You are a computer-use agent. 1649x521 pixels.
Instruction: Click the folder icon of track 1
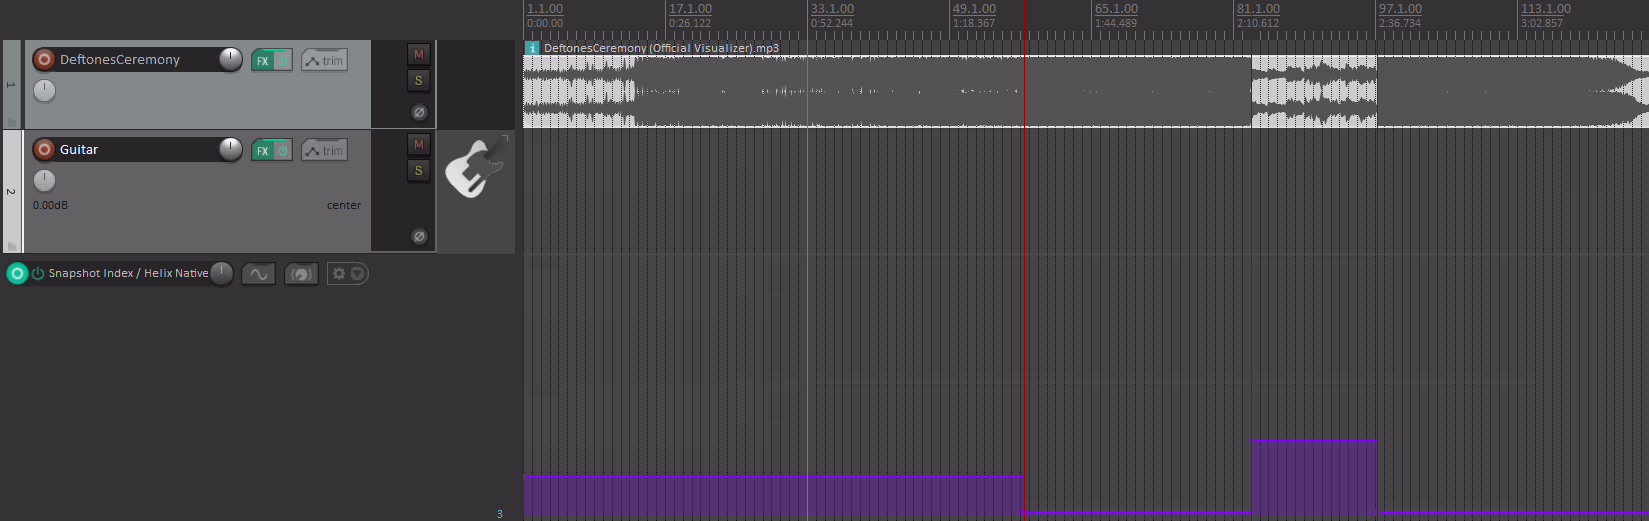(12, 121)
